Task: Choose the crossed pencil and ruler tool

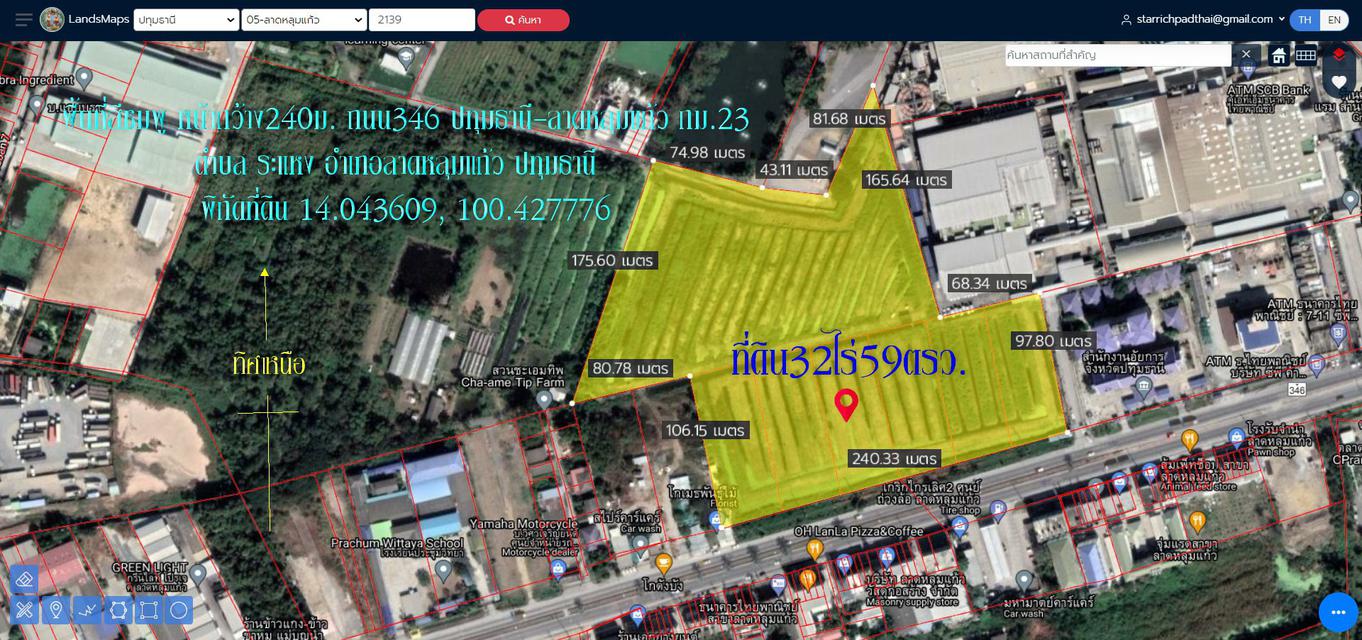Action: pyautogui.click(x=25, y=609)
